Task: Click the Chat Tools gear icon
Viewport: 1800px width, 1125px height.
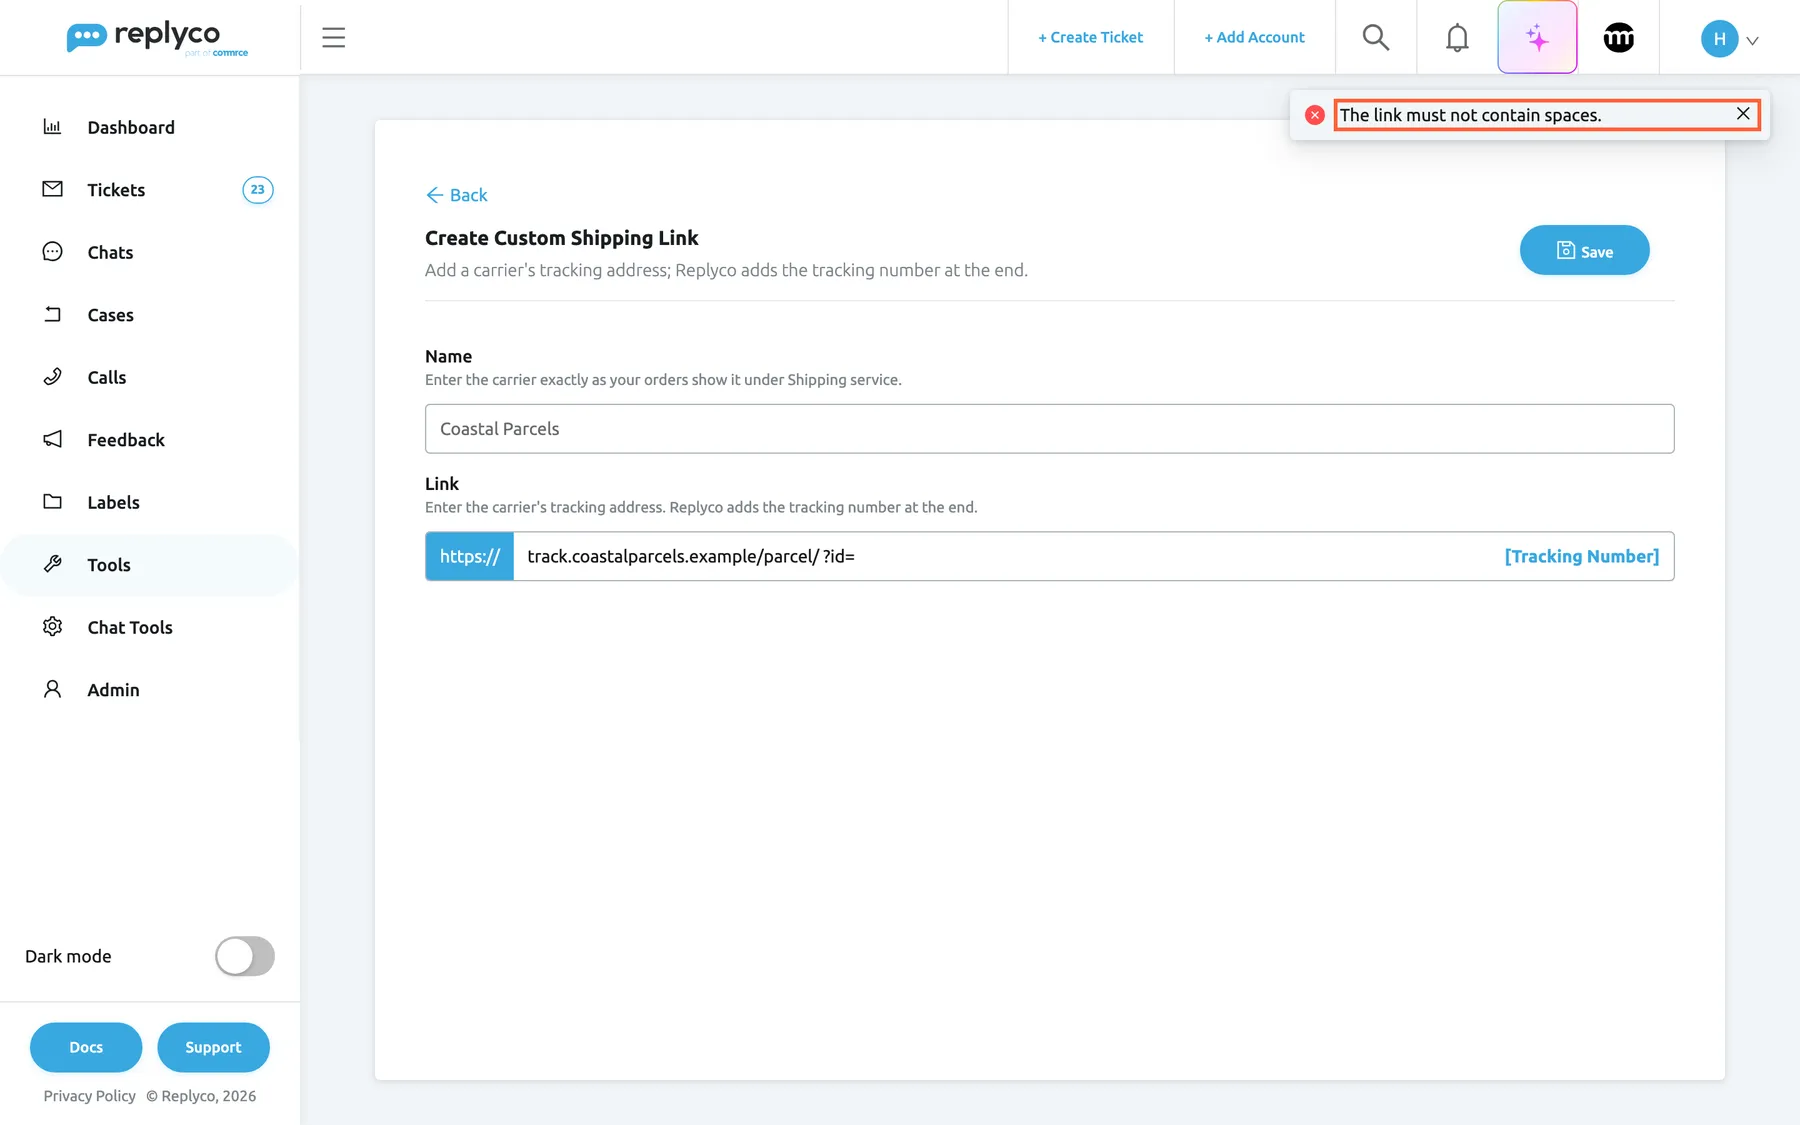Action: click(53, 627)
